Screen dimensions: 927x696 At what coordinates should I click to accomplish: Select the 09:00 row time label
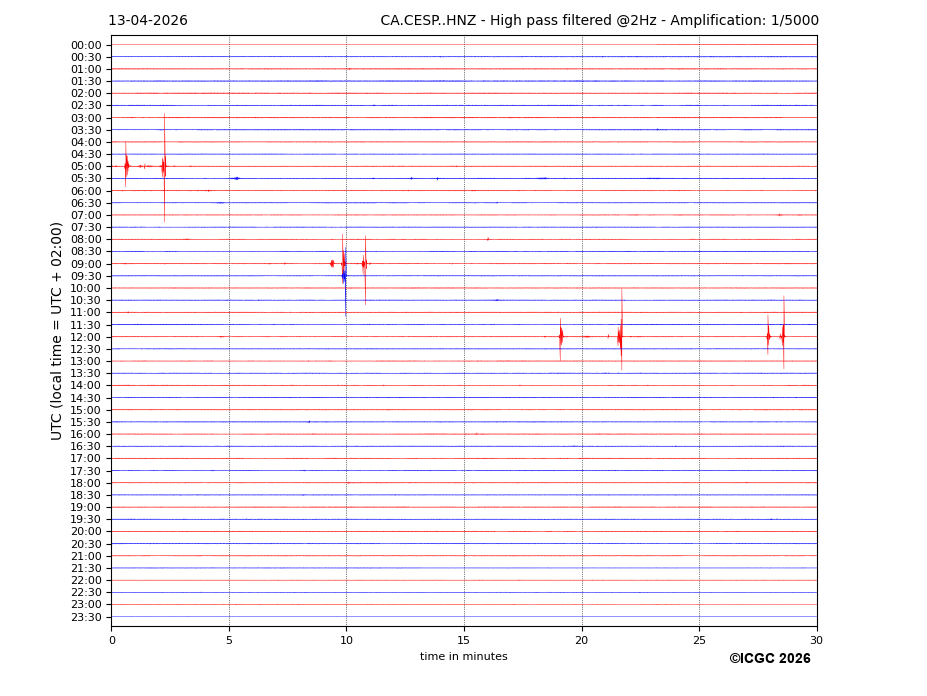[86, 264]
